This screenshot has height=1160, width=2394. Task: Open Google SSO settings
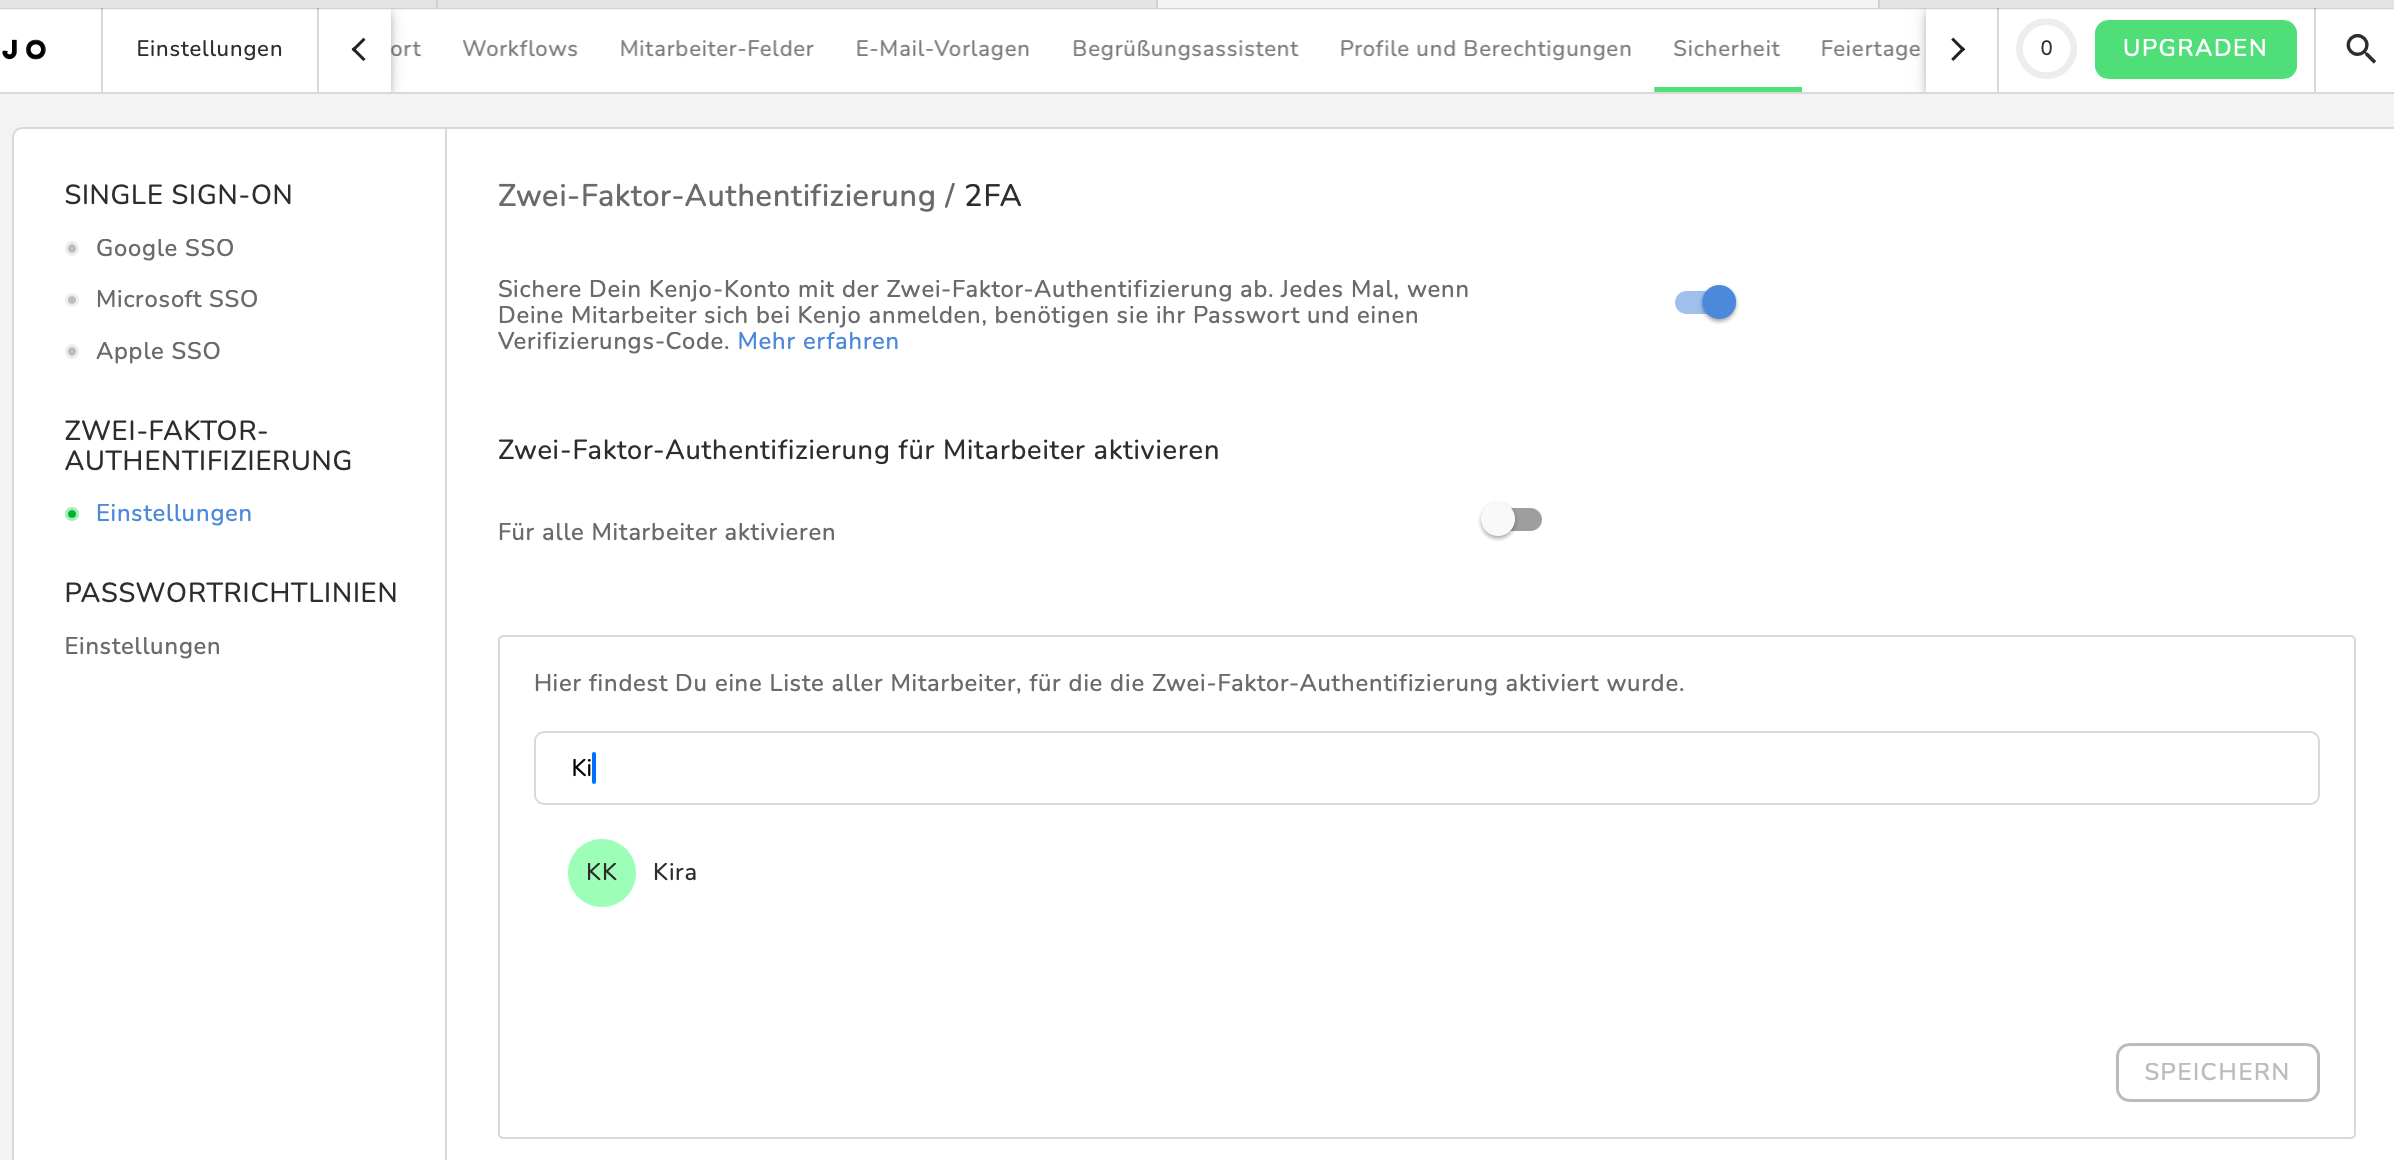[165, 248]
